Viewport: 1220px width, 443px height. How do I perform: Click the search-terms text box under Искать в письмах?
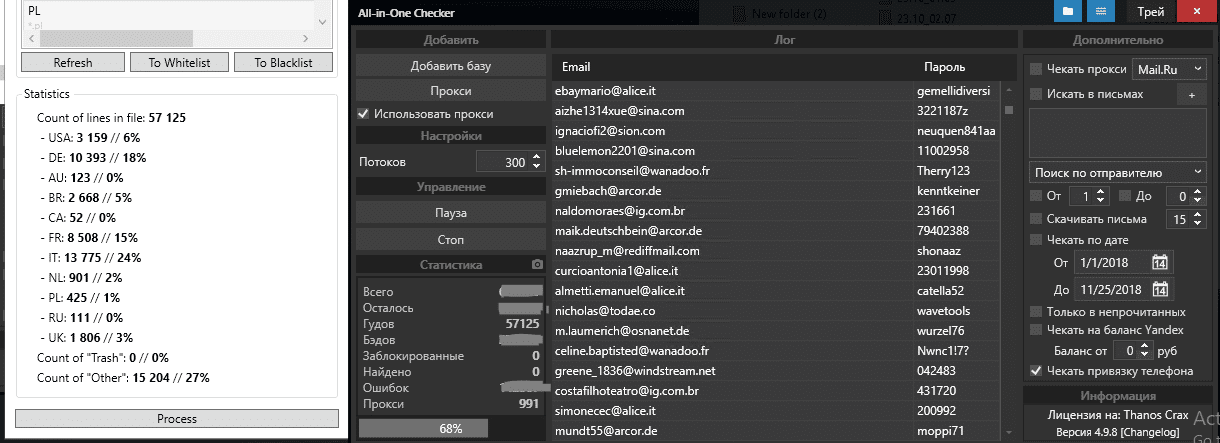(x=1118, y=132)
